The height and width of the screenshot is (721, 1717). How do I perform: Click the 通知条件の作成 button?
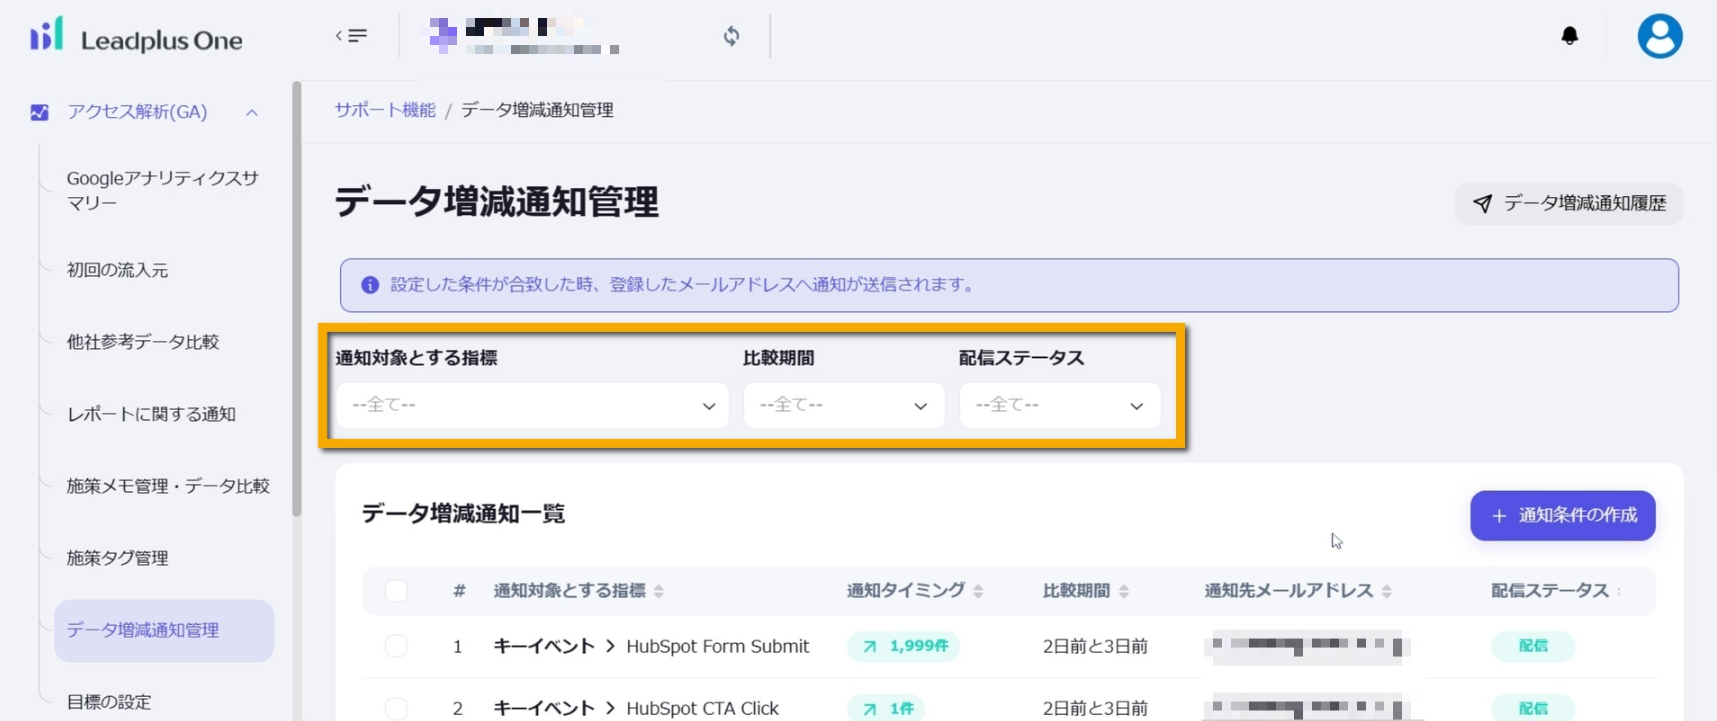(1562, 516)
